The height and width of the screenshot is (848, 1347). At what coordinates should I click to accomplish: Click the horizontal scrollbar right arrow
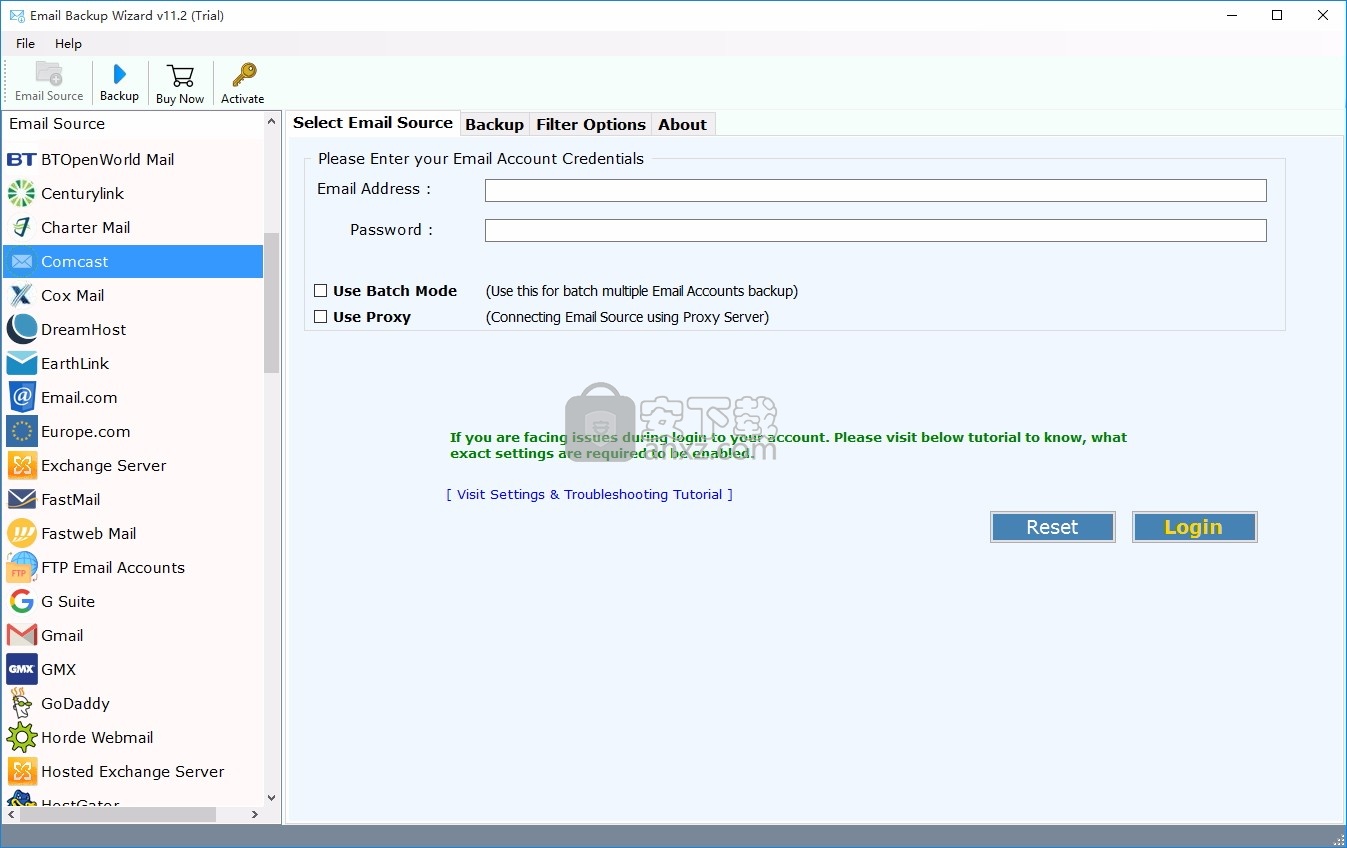pyautogui.click(x=255, y=815)
